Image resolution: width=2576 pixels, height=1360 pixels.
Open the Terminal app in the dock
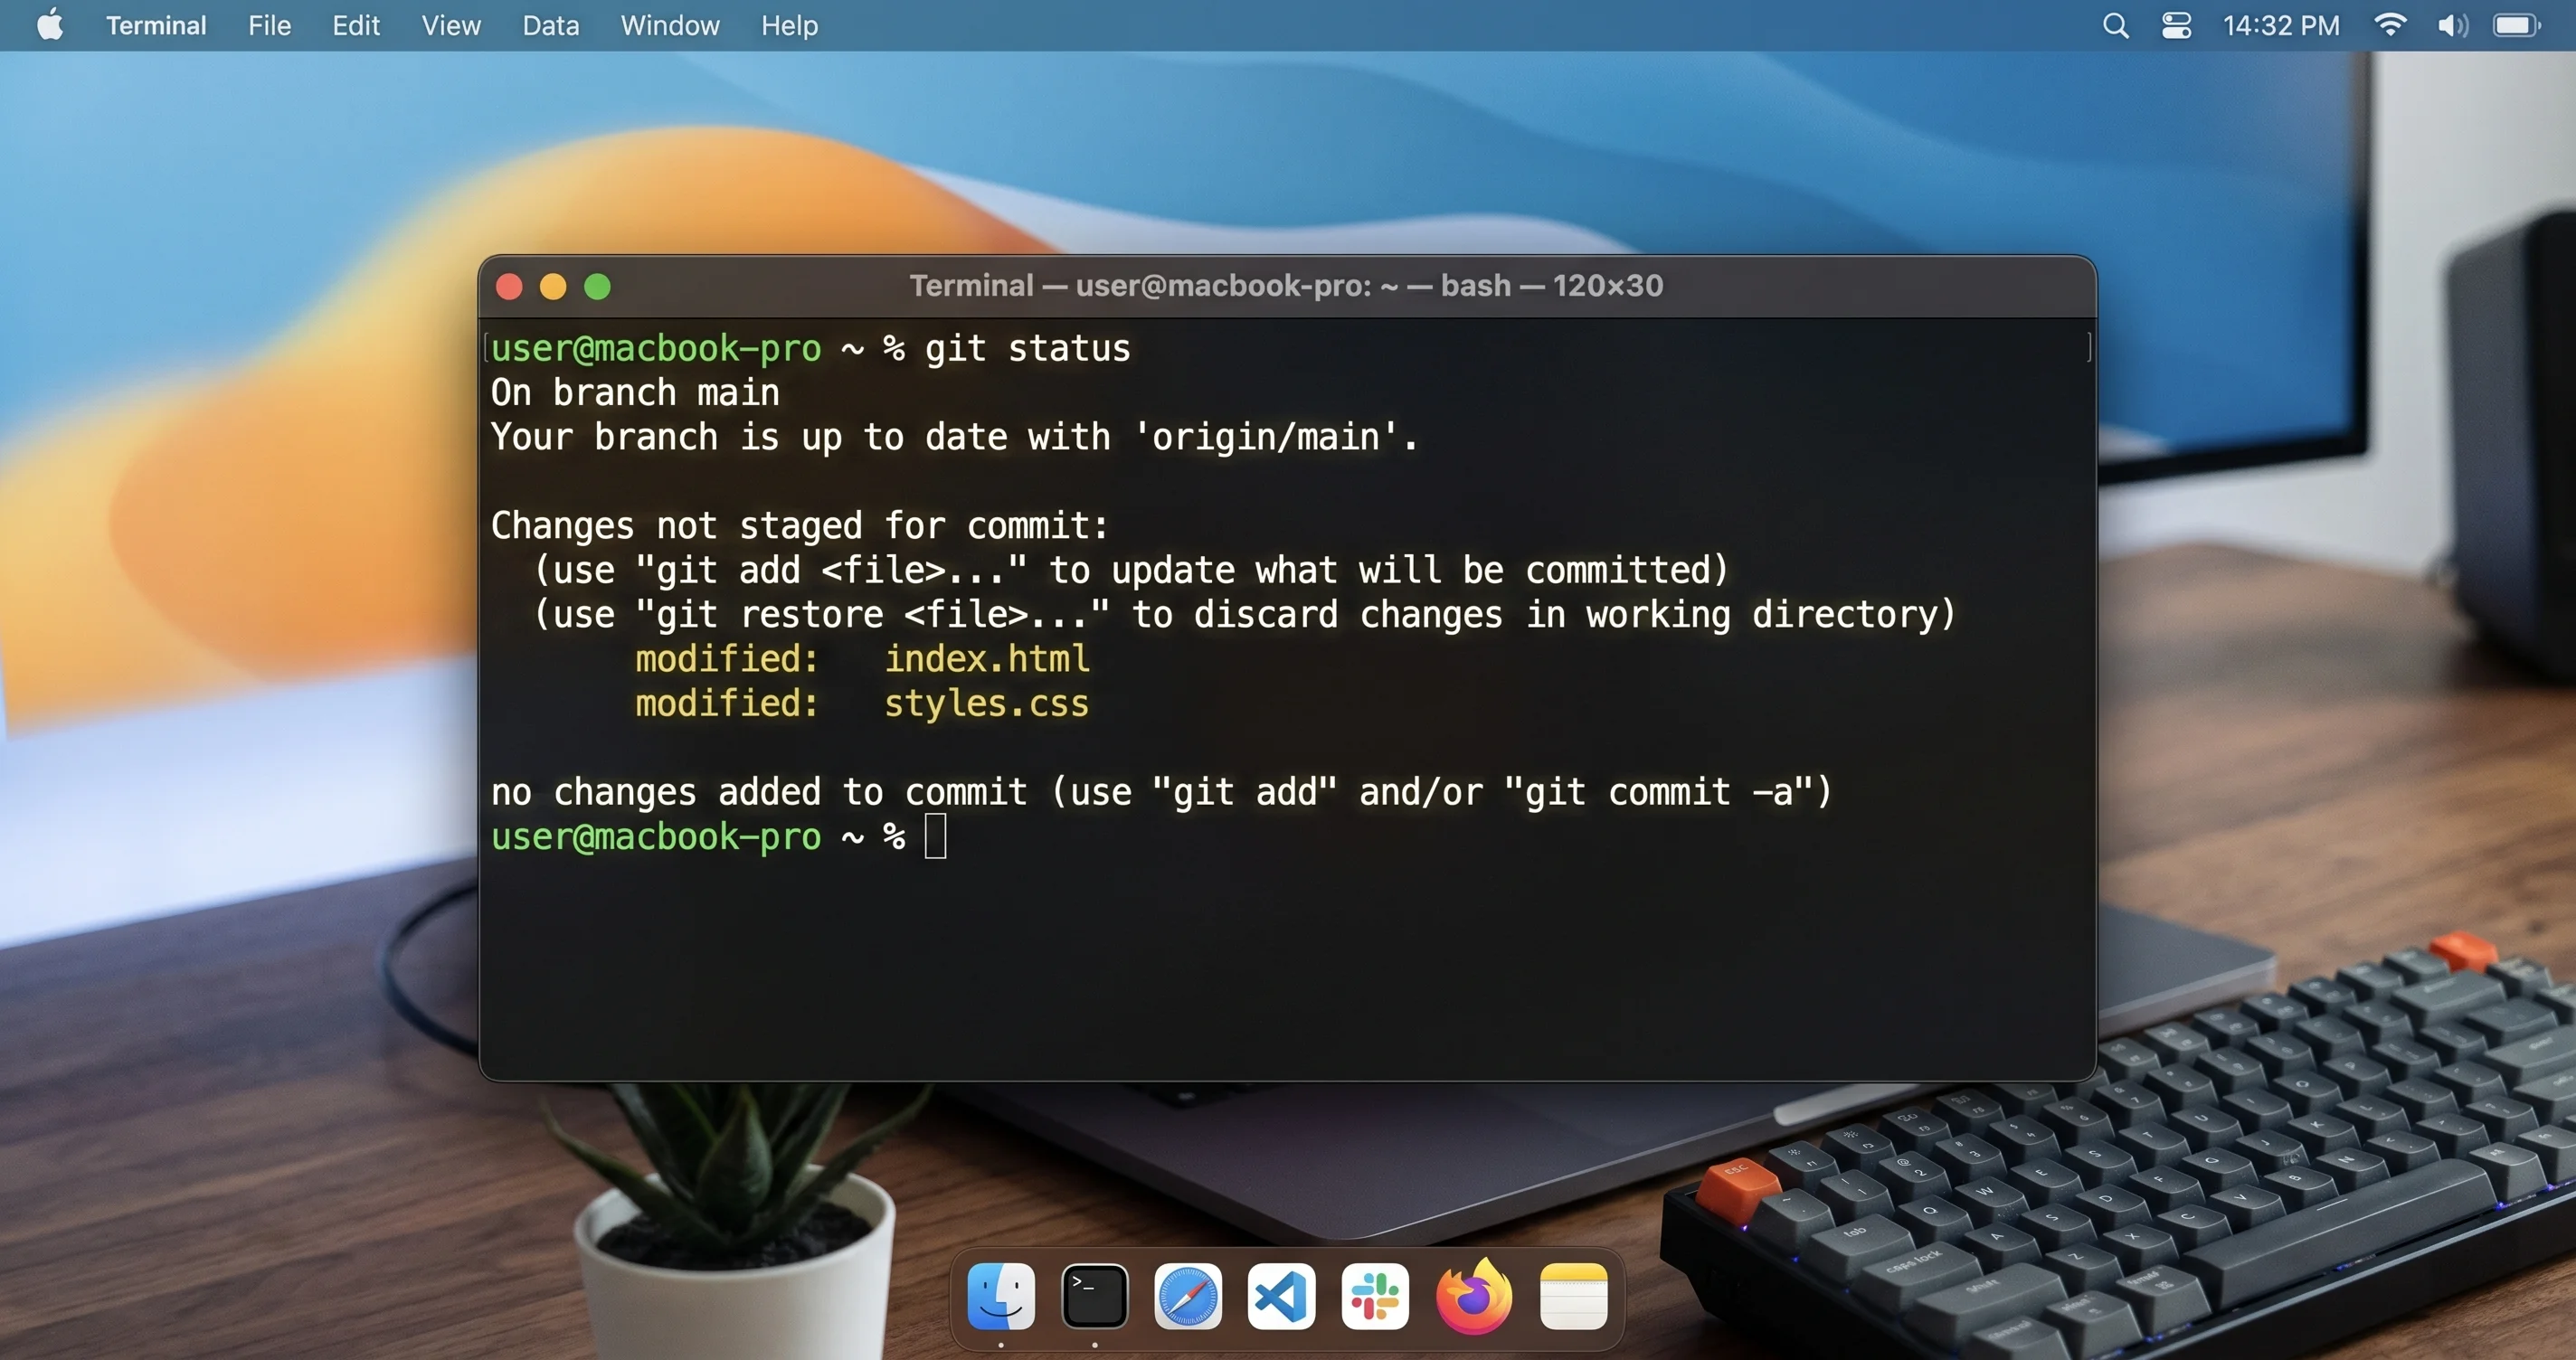click(x=1094, y=1297)
